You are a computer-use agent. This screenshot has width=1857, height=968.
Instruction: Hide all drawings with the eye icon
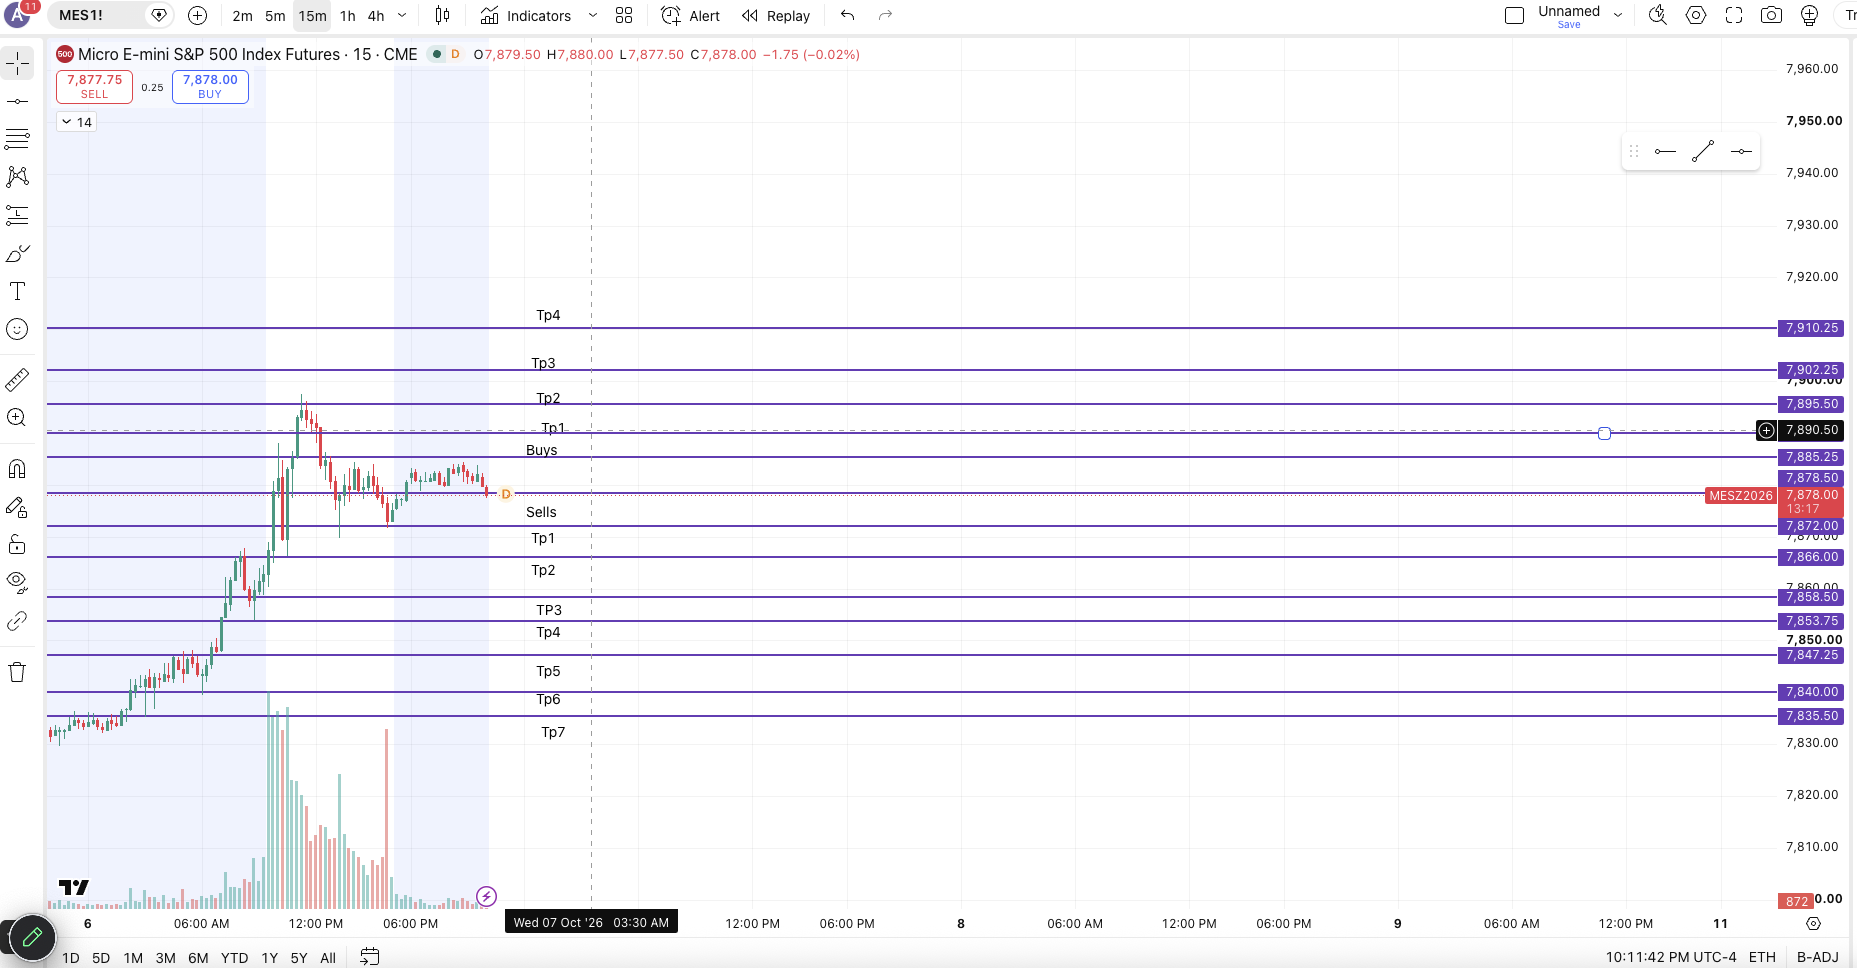[x=18, y=582]
